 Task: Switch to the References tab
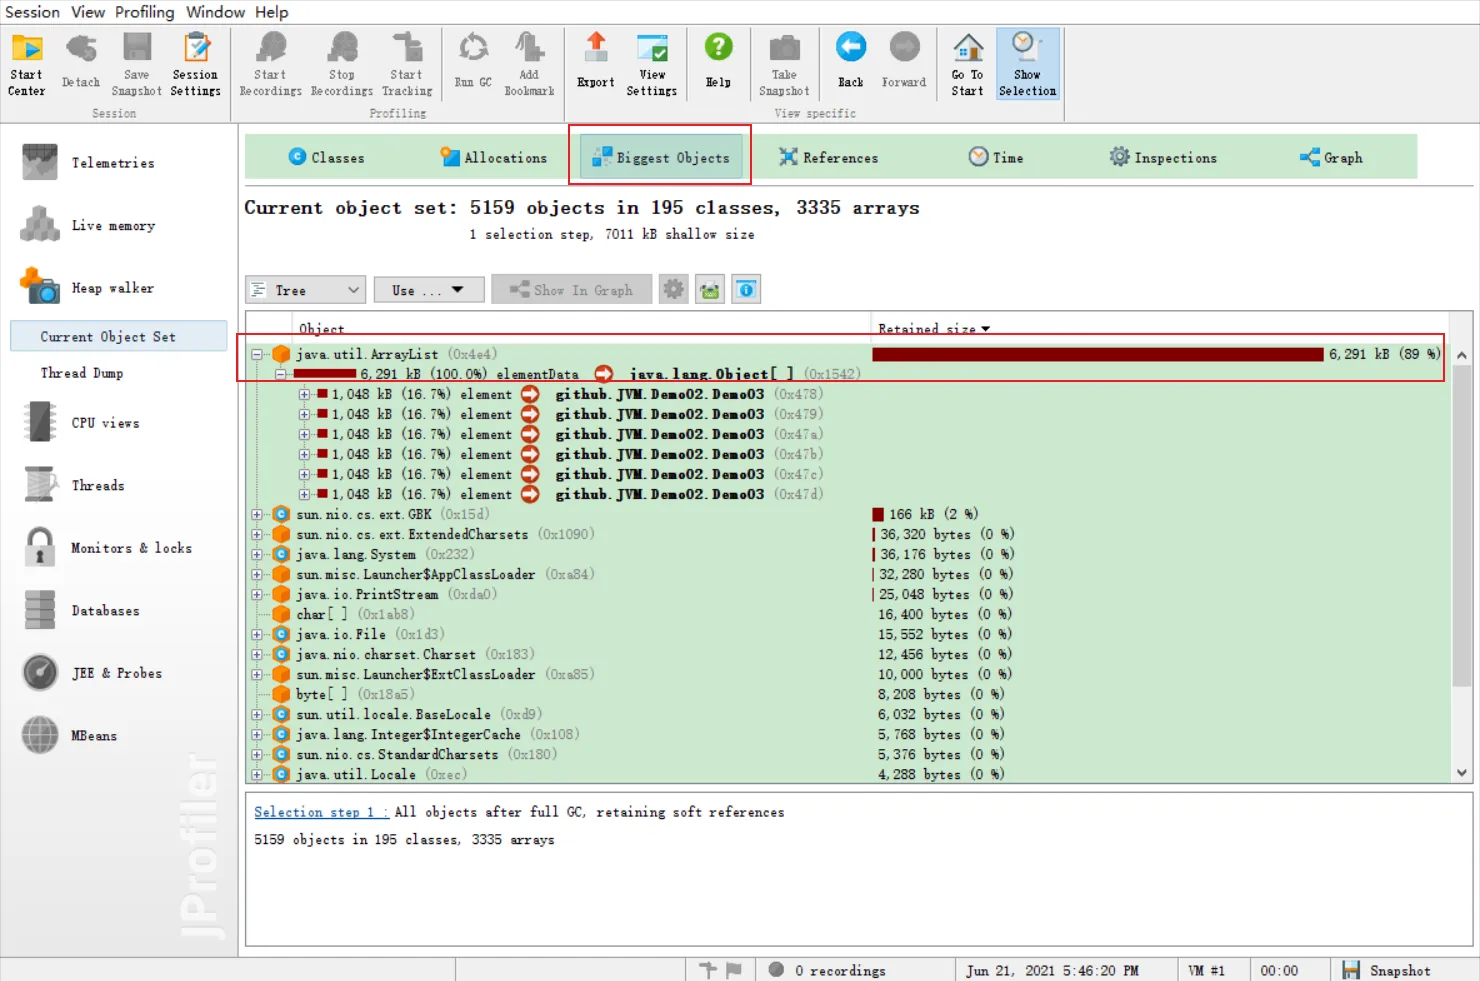(x=829, y=158)
